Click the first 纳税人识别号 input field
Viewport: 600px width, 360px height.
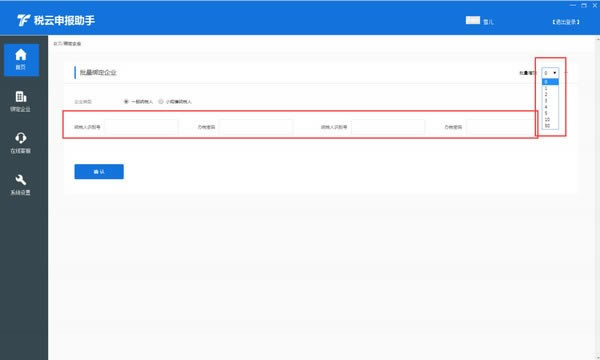tap(141, 127)
